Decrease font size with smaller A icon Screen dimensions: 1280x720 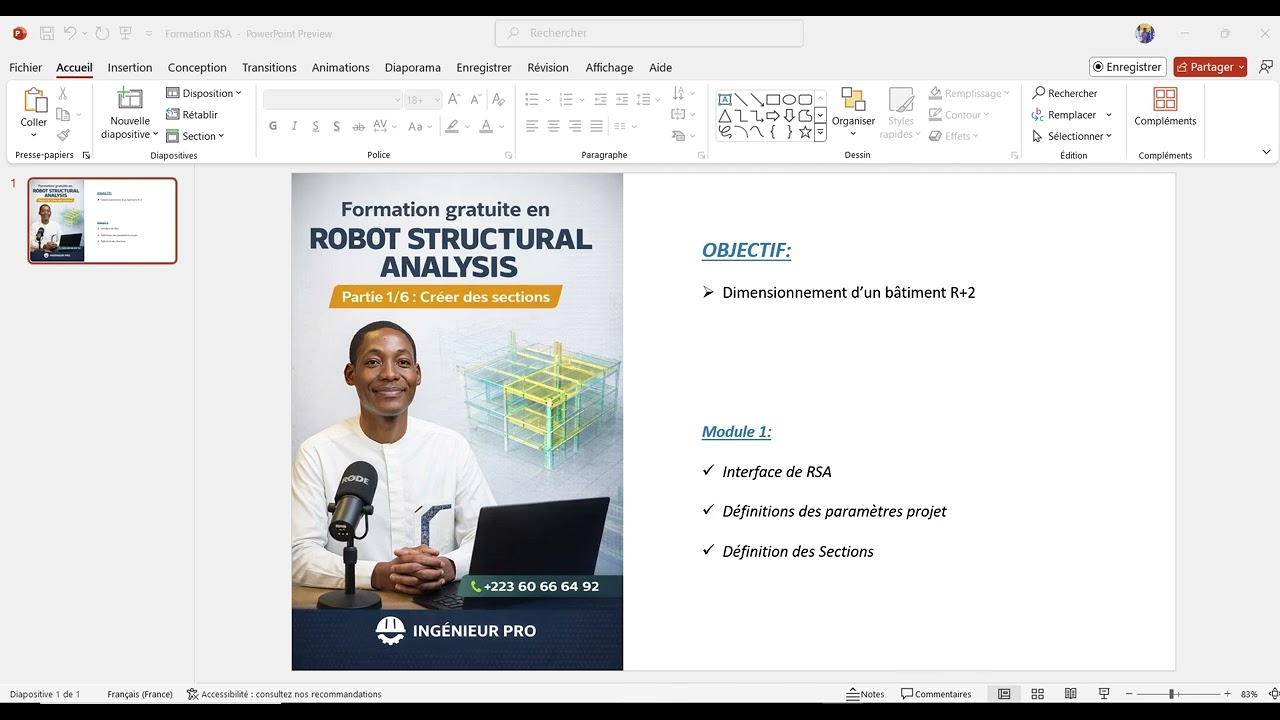coord(475,99)
